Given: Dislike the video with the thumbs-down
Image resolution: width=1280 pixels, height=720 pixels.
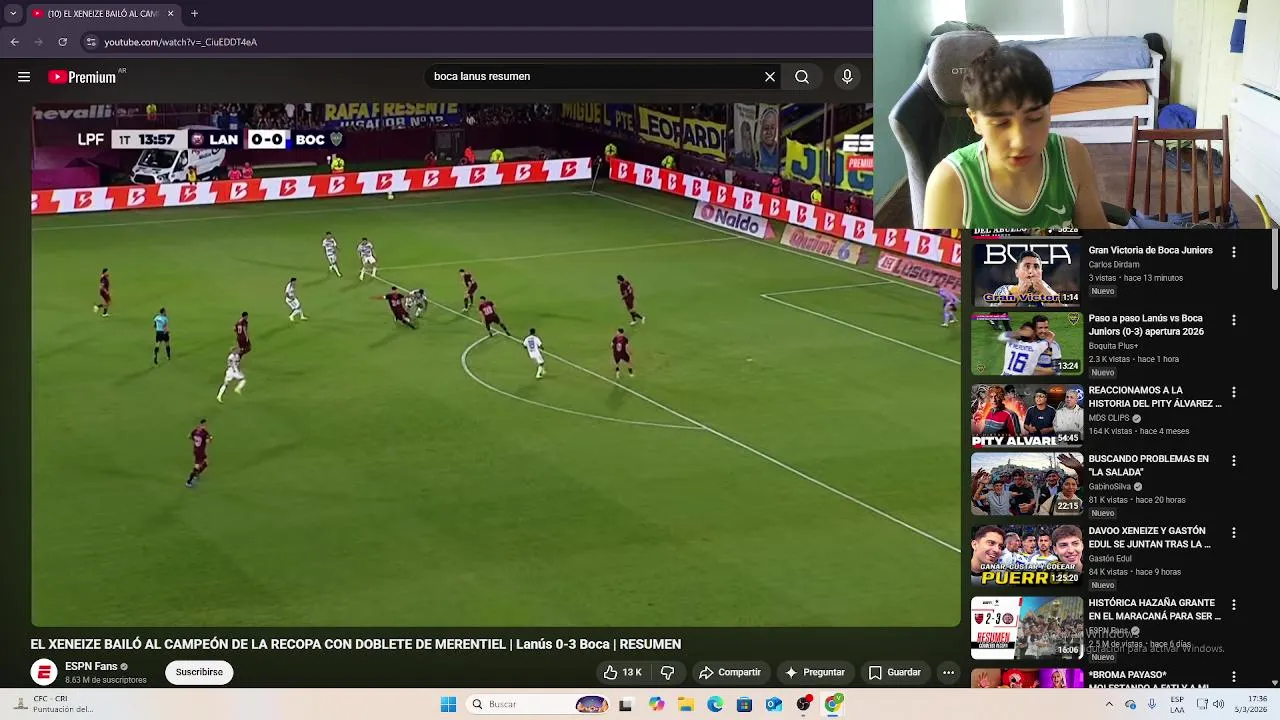Looking at the screenshot, I should pos(667,673).
